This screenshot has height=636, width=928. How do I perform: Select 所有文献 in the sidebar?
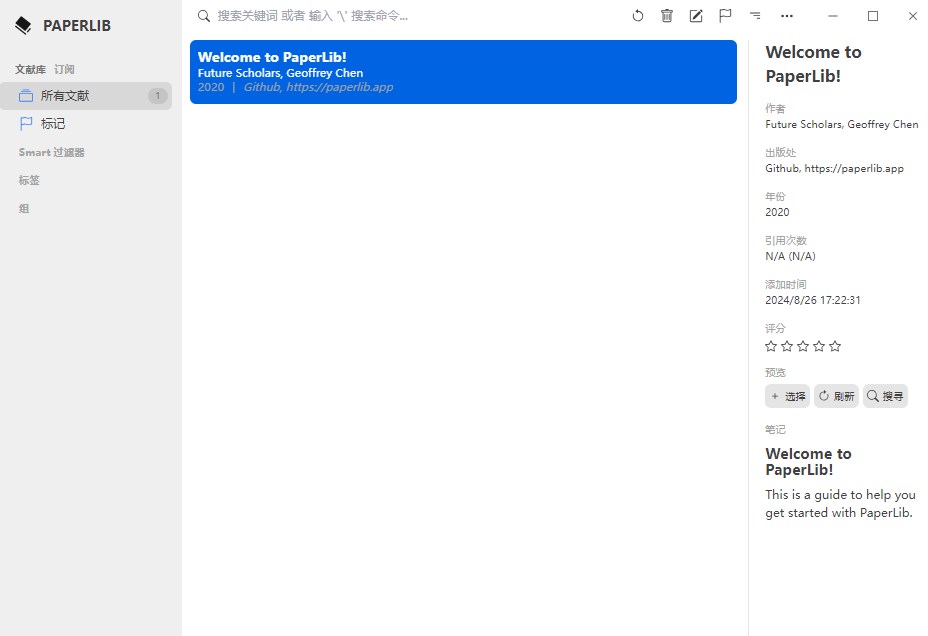point(65,96)
